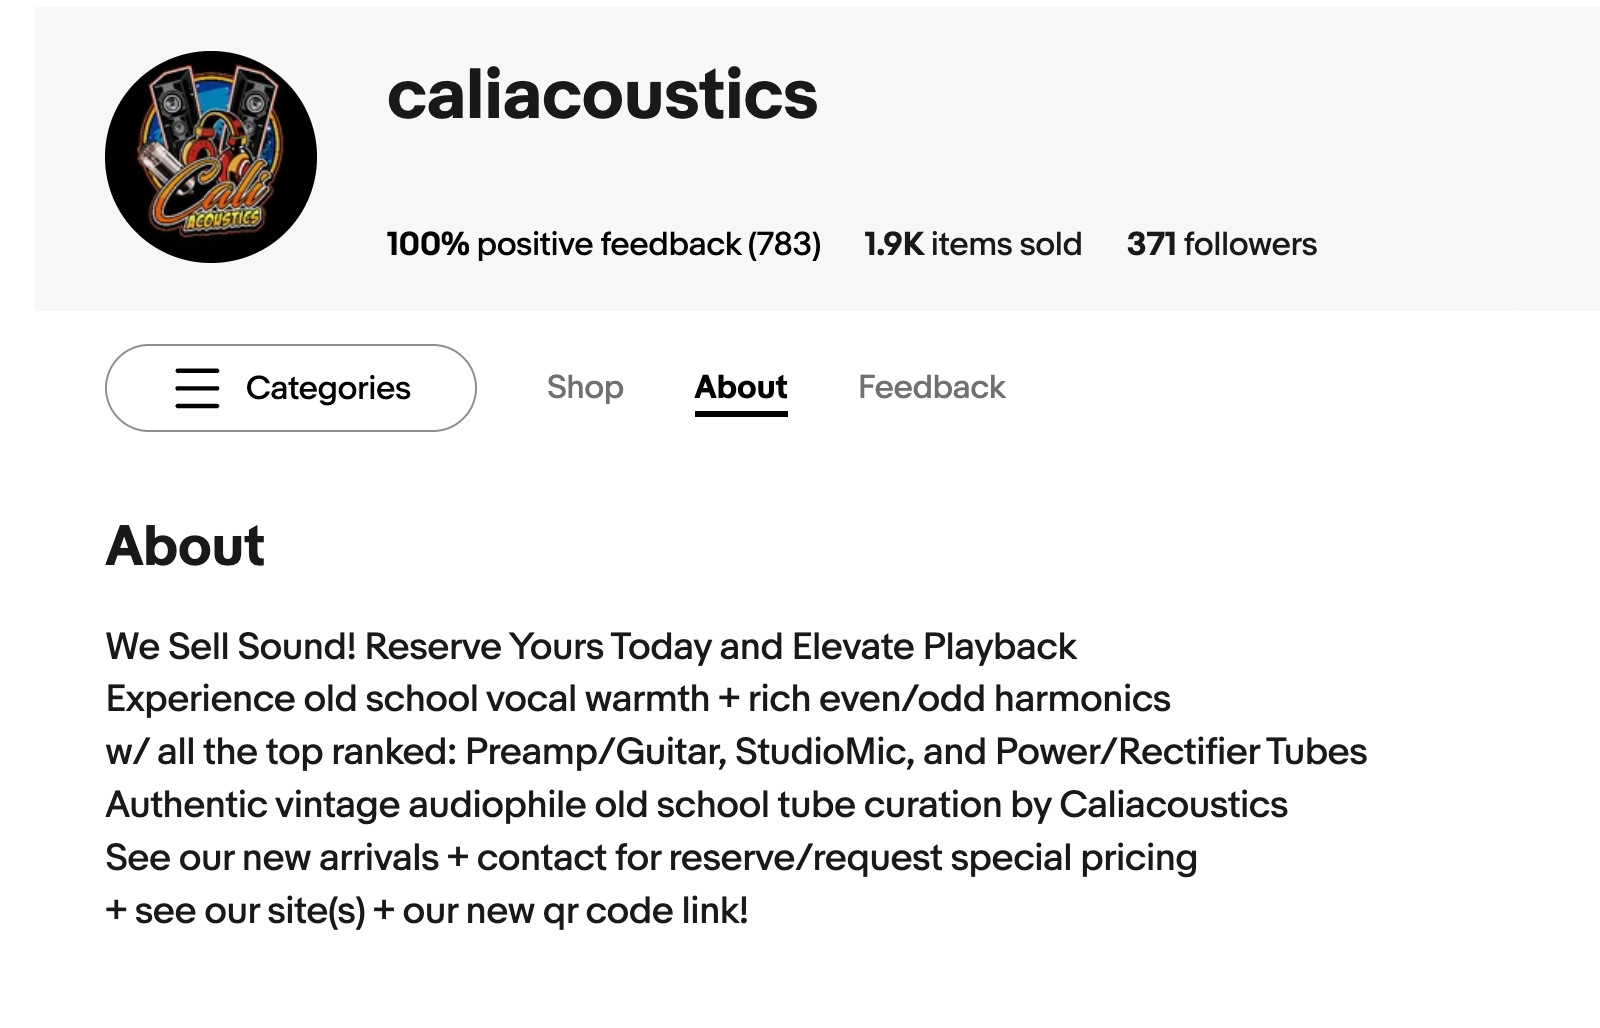
Task: Click the caliacoustics store name heading
Action: pos(603,96)
